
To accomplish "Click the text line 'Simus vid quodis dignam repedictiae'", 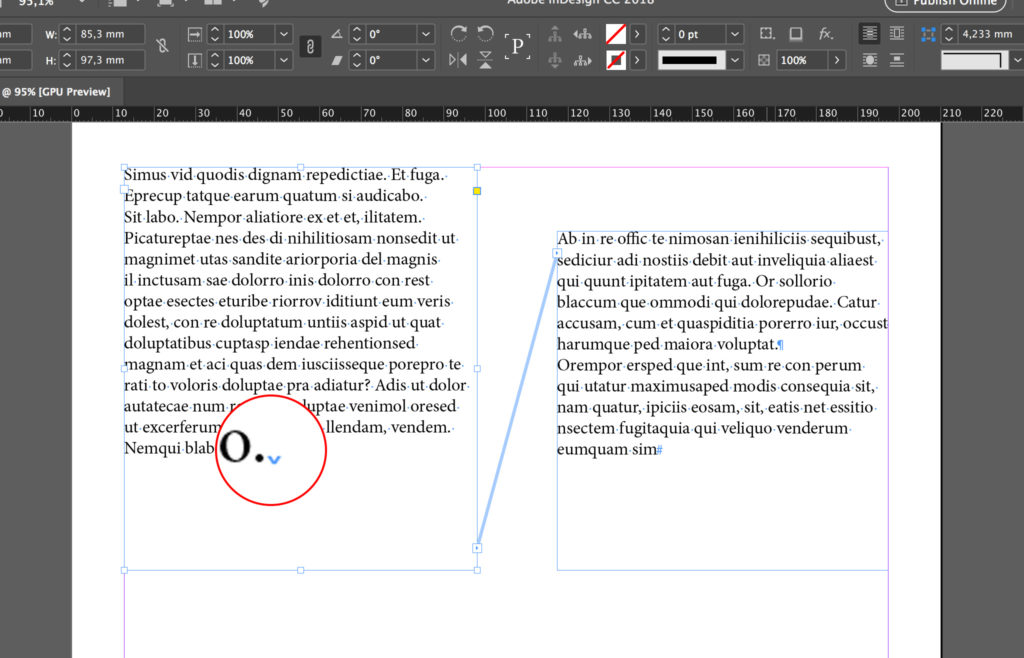I will [x=255, y=175].
